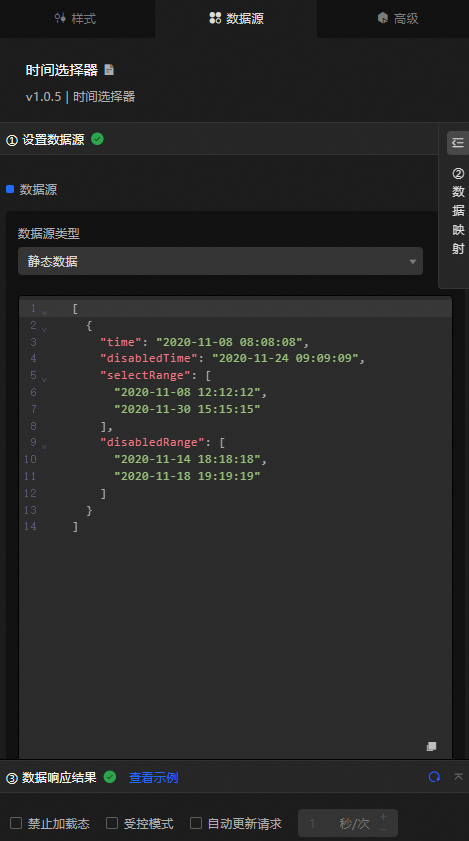
Task: Check the 自动更新请求 option
Action: click(196, 823)
